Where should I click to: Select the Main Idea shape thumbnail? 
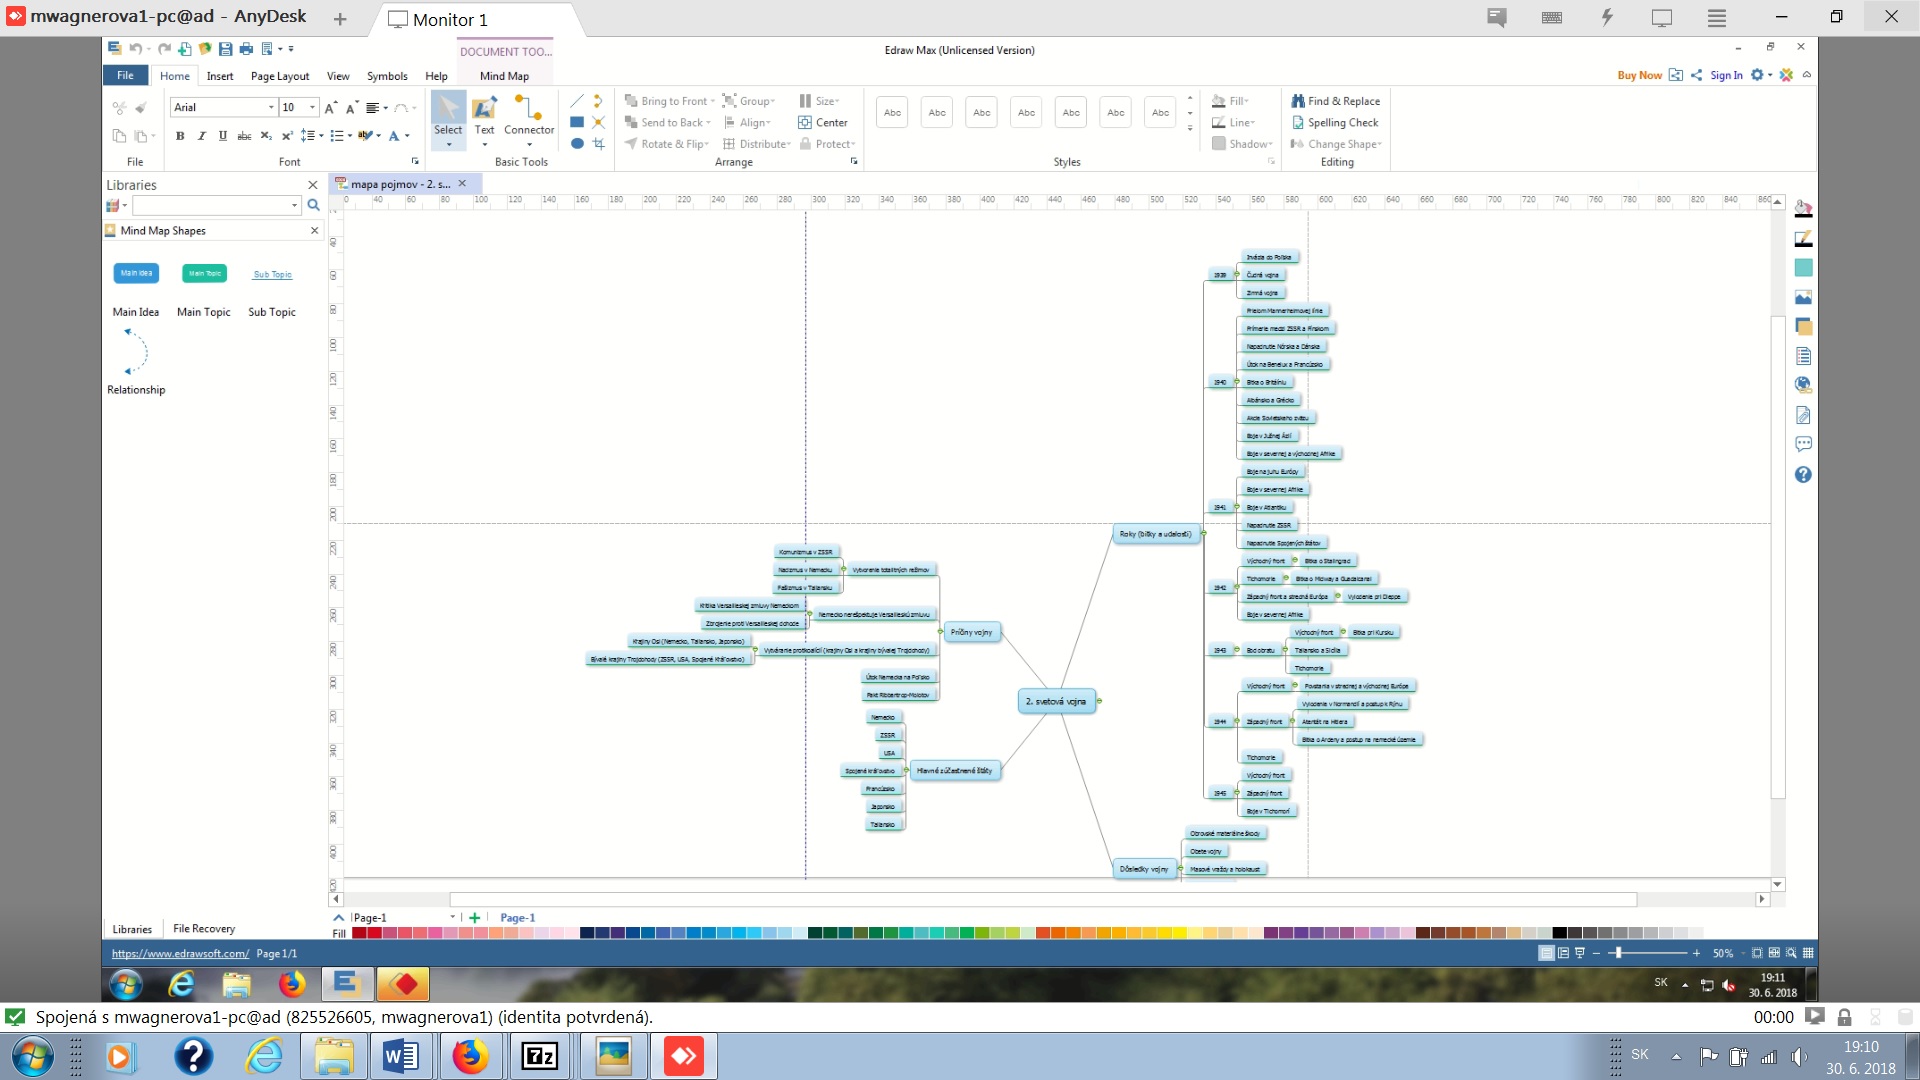pyautogui.click(x=136, y=273)
